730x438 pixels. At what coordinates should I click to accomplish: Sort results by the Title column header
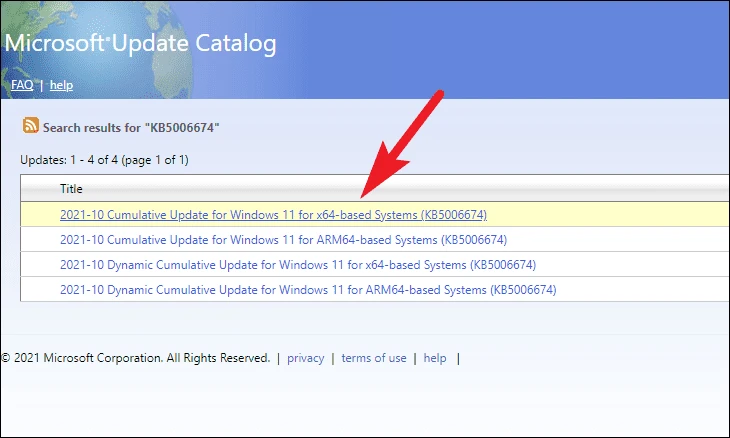(x=71, y=189)
